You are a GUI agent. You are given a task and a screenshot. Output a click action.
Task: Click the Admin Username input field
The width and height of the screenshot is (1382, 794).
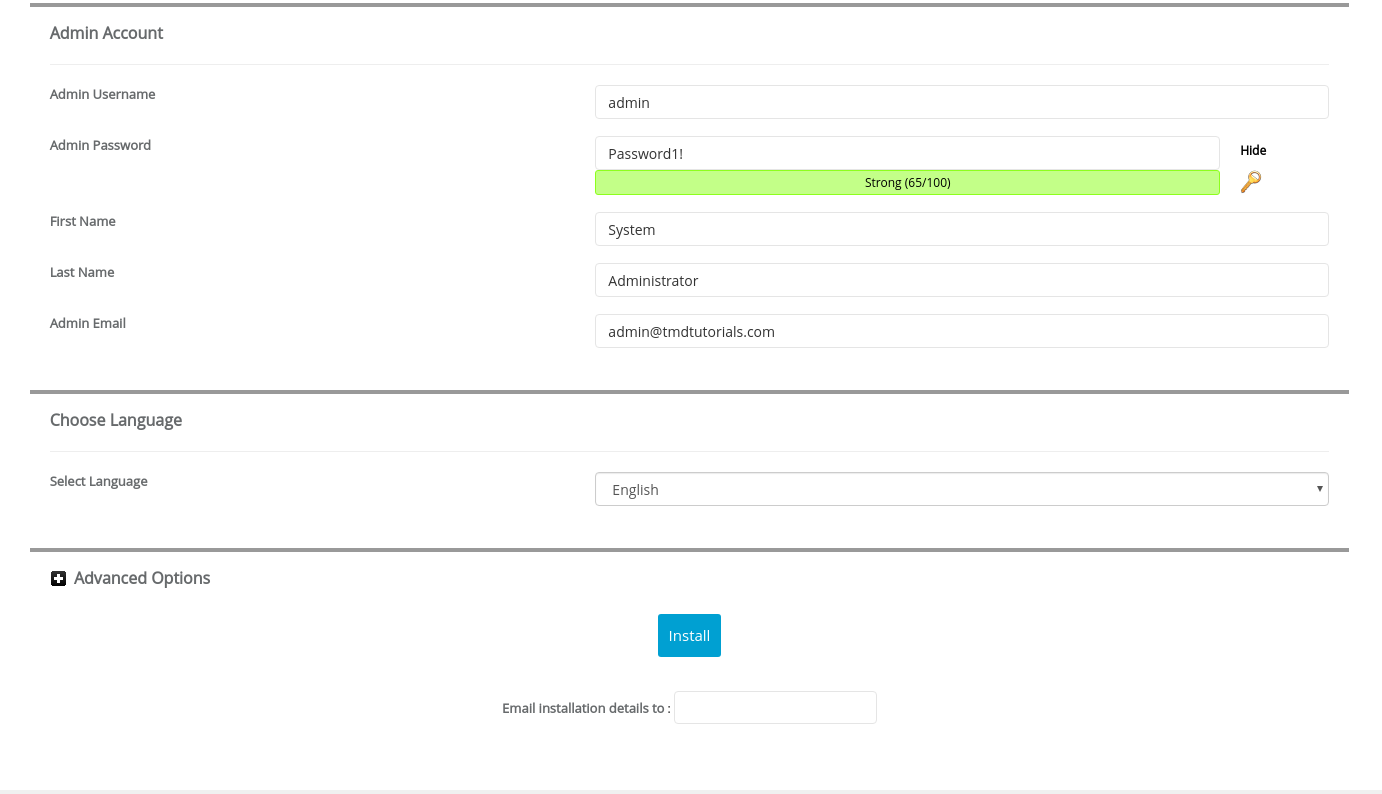[x=961, y=101]
